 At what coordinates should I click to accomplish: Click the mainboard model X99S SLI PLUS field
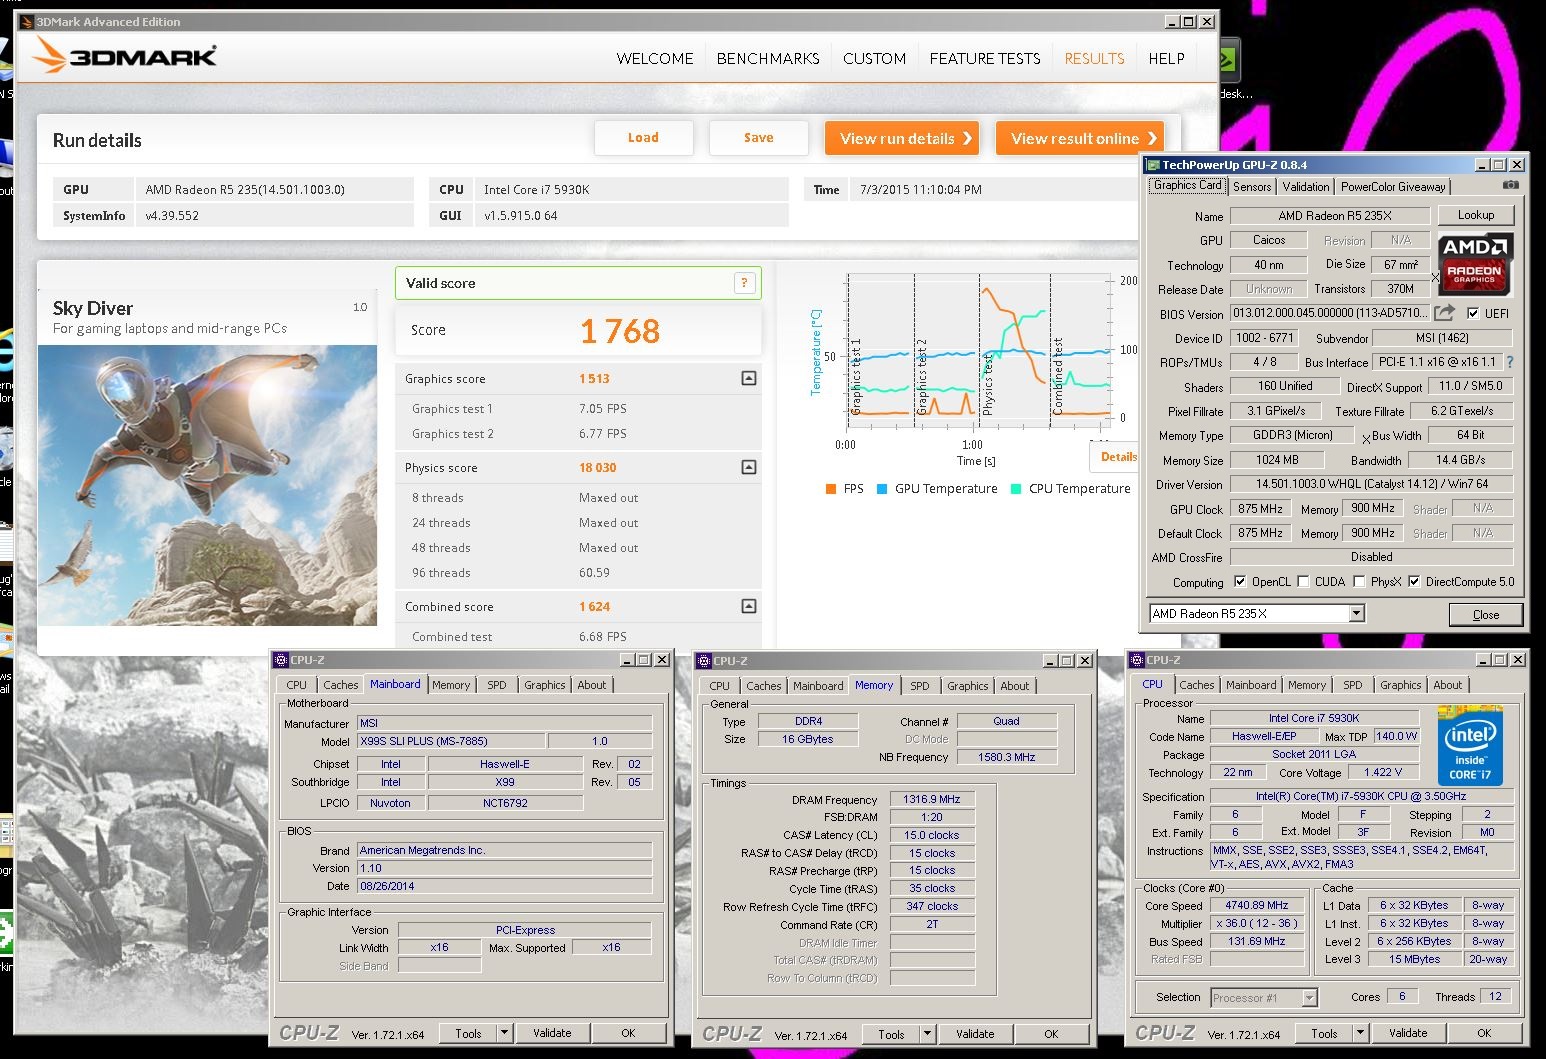(451, 741)
